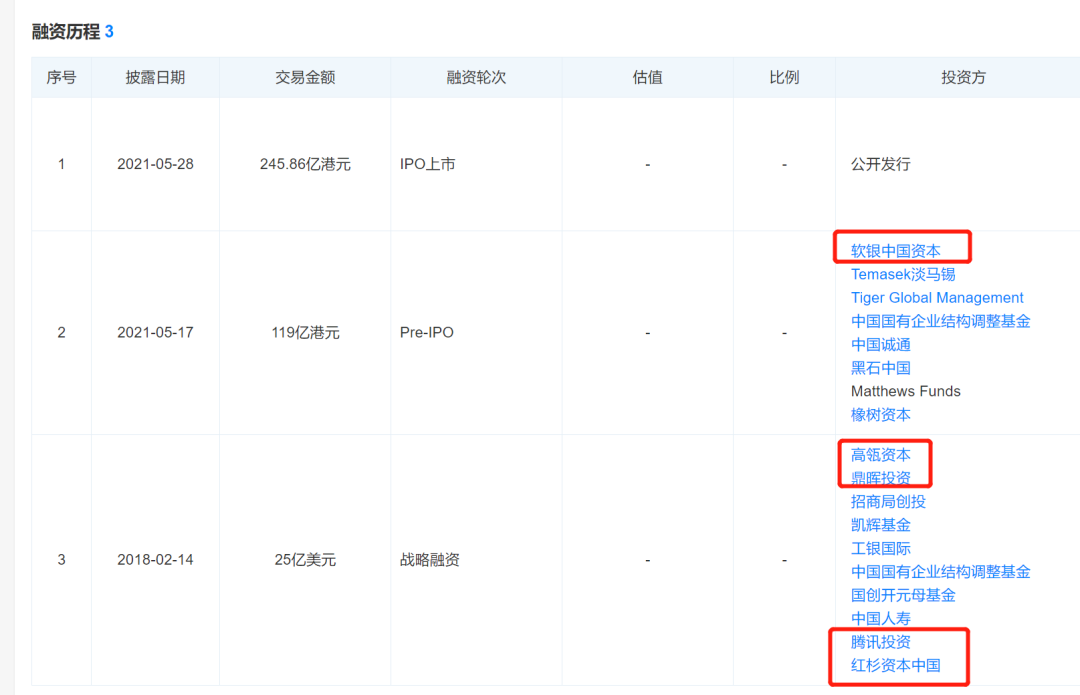Select the date 2021-05-28 cell
1080x695 pixels.
[155, 164]
